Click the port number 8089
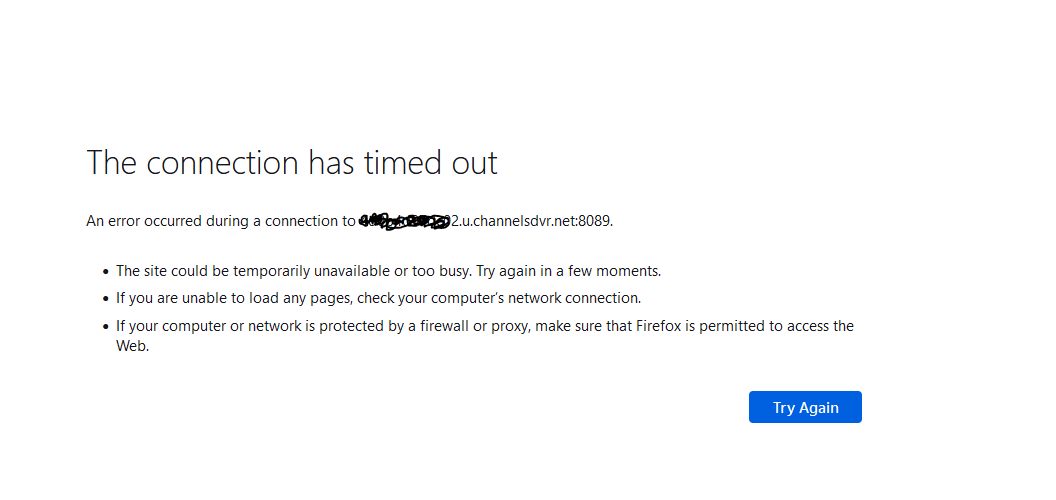This screenshot has height=500, width=1056. pyautogui.click(x=594, y=221)
